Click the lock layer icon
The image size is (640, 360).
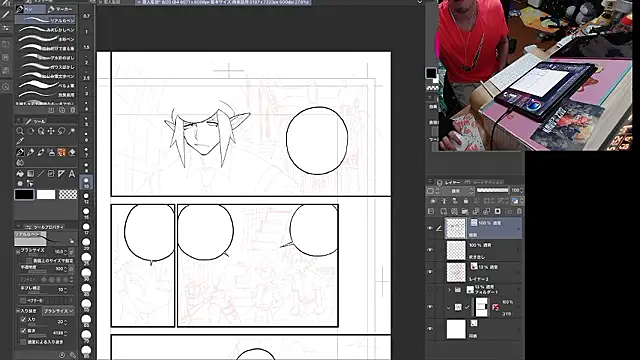point(466,201)
